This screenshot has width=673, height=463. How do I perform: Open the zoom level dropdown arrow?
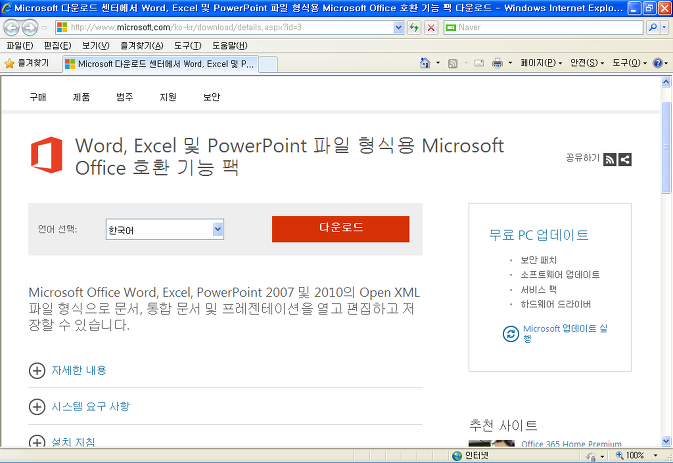tap(655, 456)
